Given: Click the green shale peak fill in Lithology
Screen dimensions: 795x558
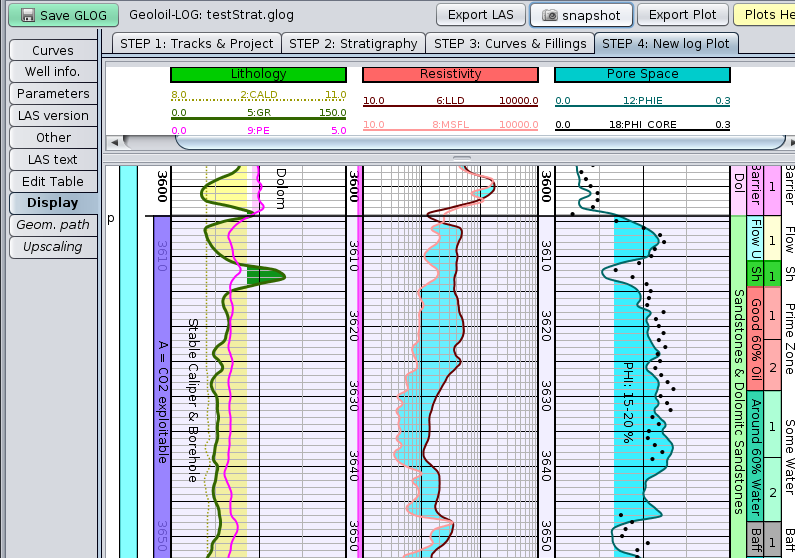Looking at the screenshot, I should coord(264,276).
